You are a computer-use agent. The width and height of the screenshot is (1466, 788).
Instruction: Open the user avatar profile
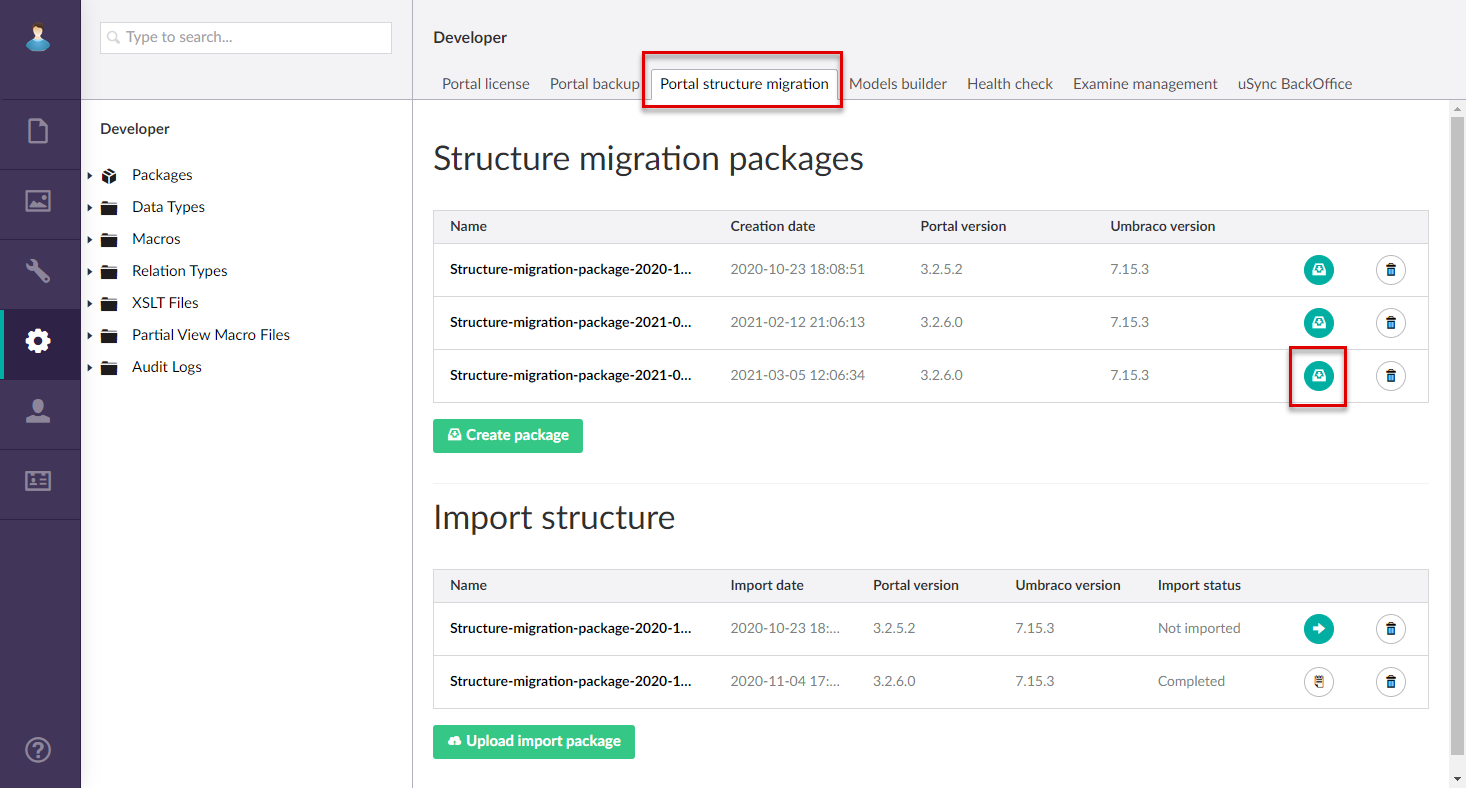click(x=38, y=38)
